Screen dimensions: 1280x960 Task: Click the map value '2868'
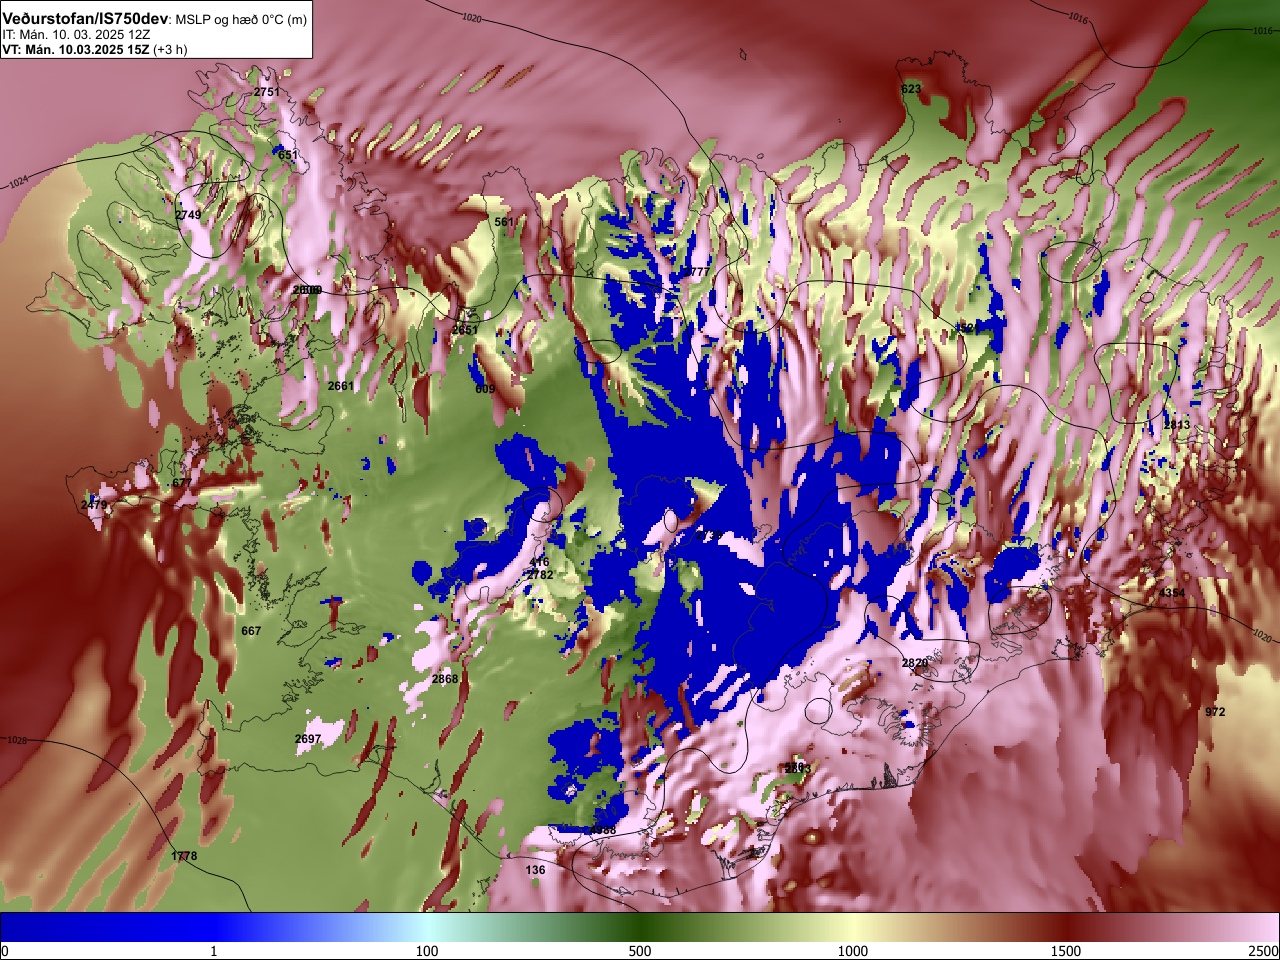tap(445, 679)
